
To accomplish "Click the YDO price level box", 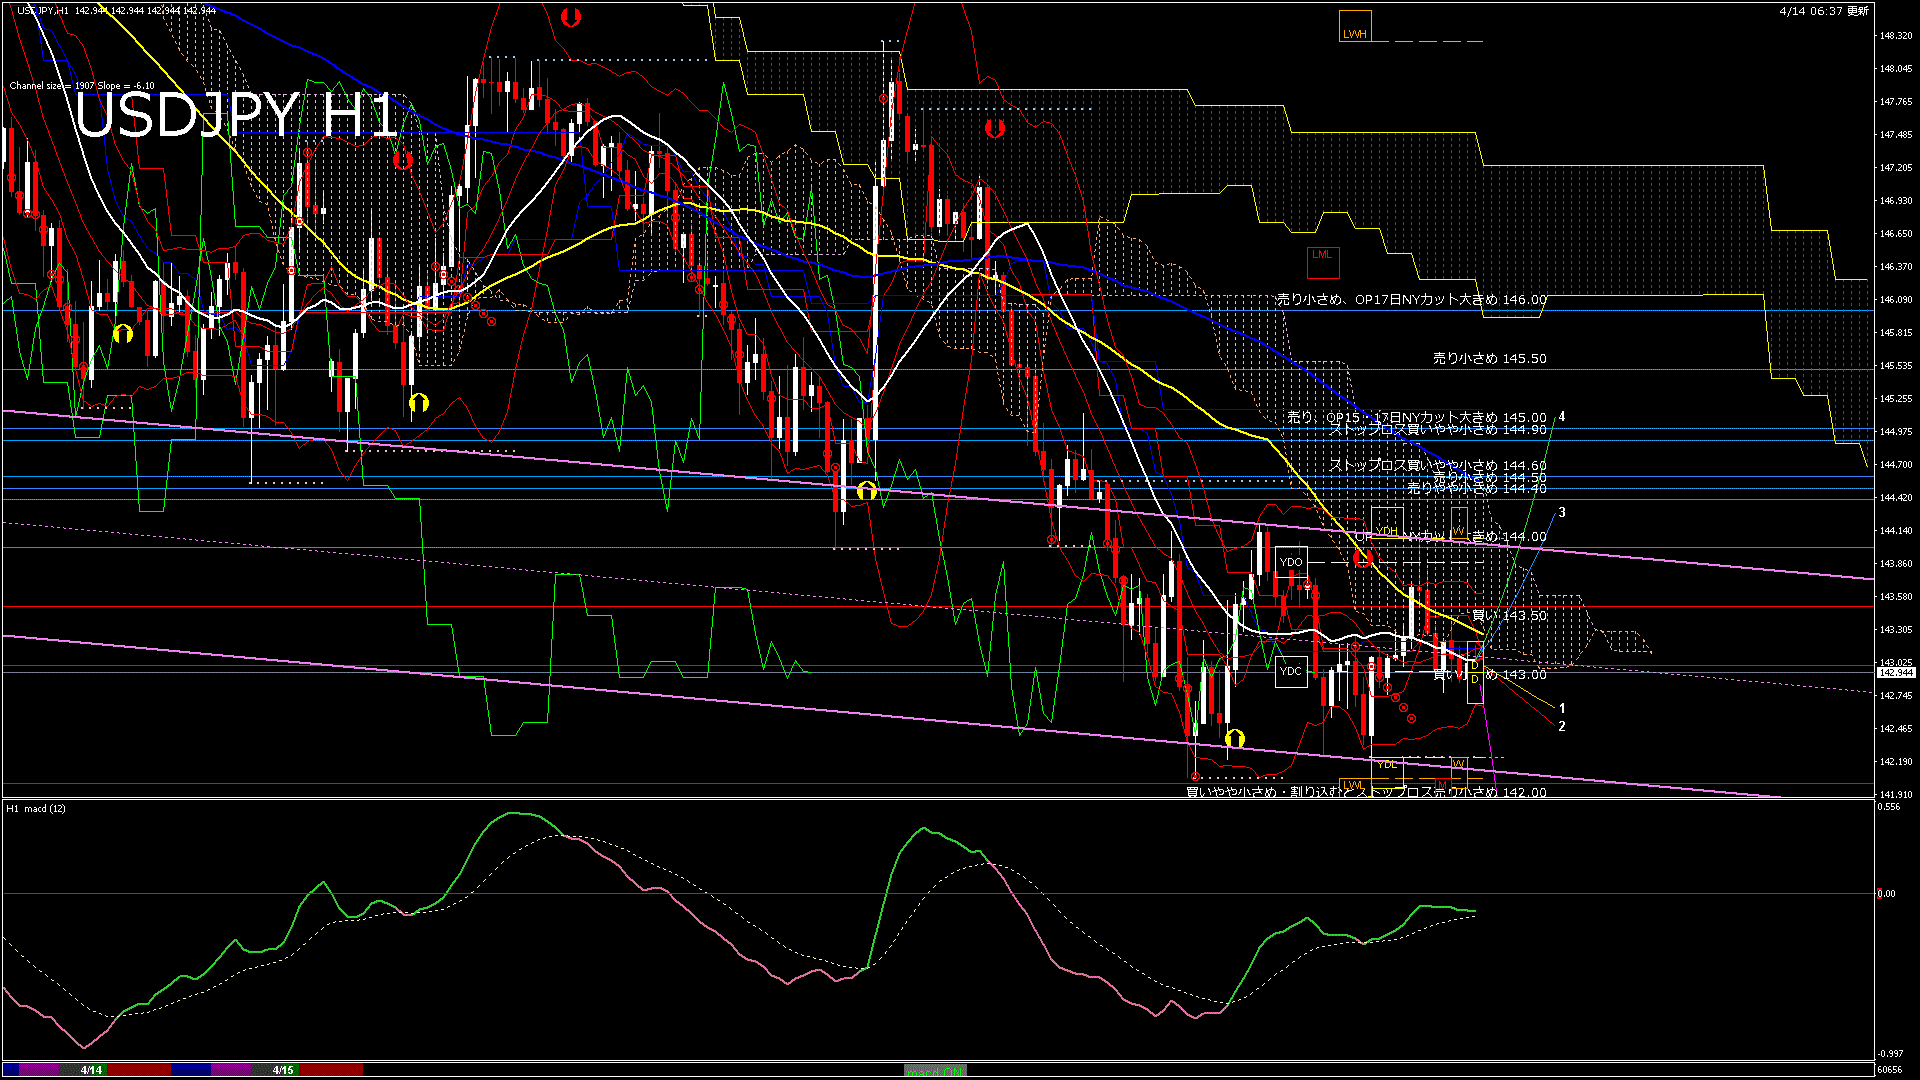I will 1291,562.
